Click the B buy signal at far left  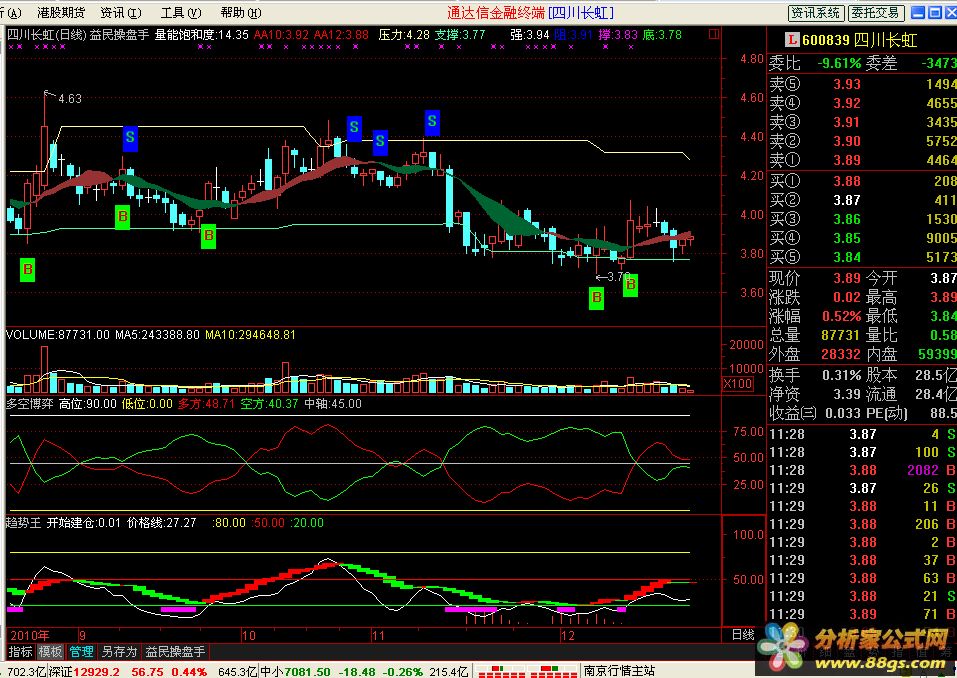point(27,270)
